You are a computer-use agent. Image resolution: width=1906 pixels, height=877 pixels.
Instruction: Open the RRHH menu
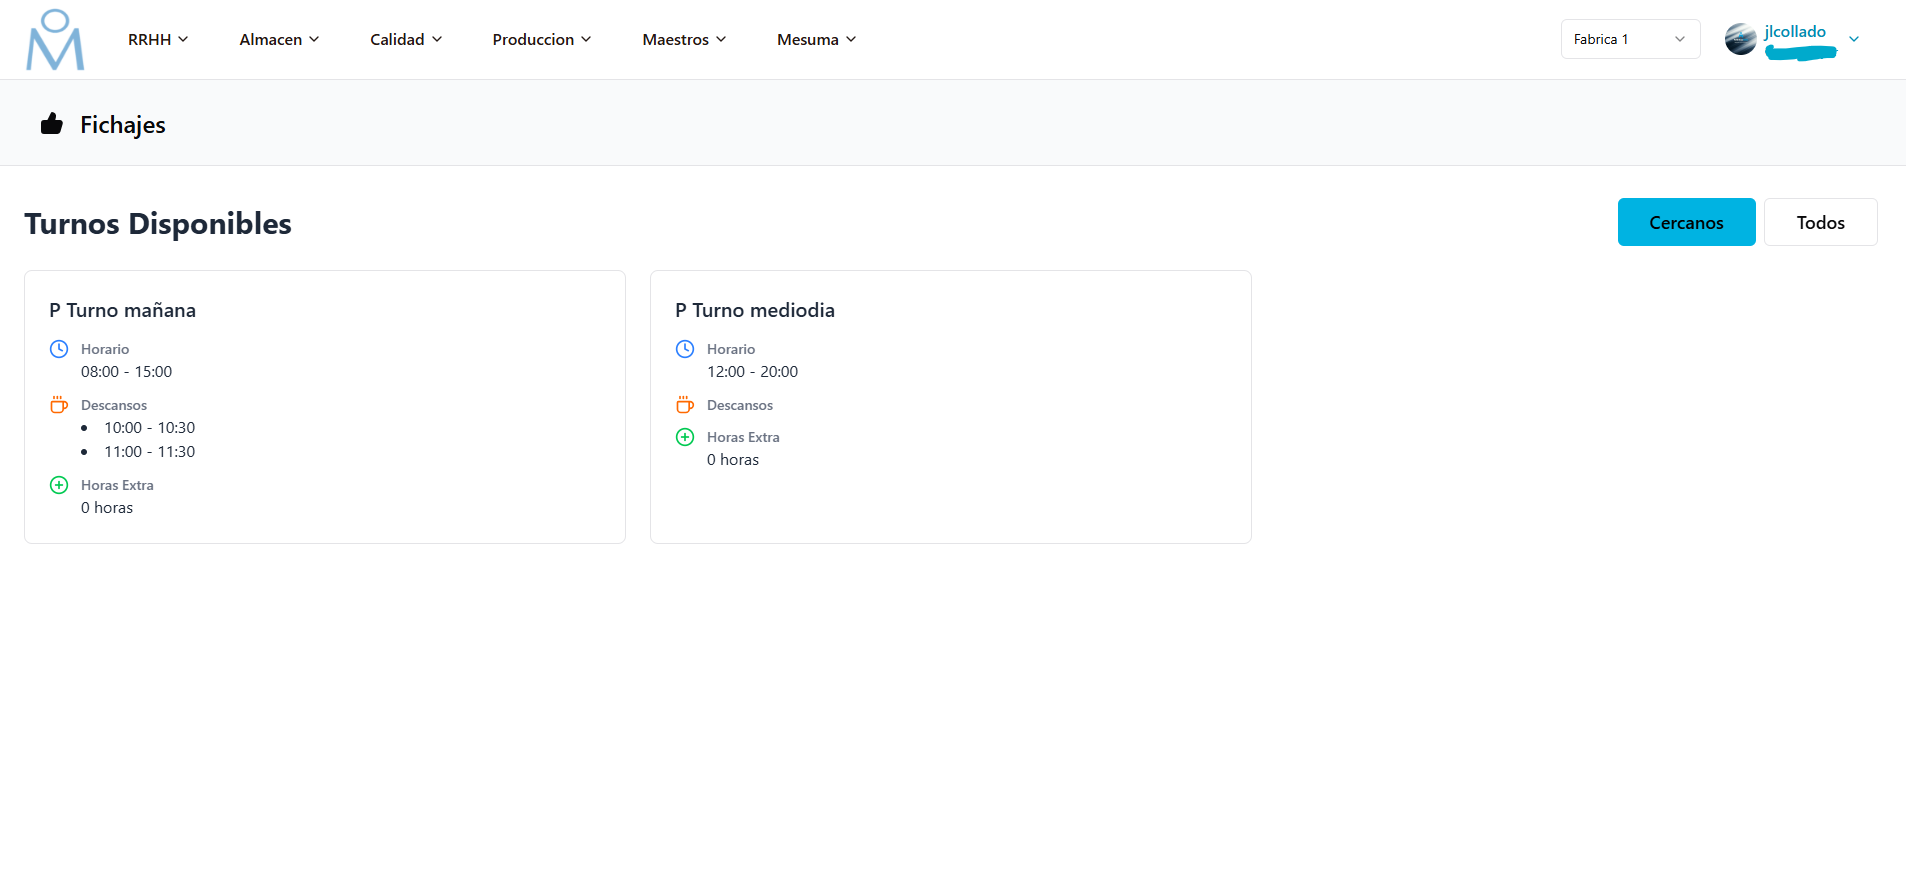158,39
